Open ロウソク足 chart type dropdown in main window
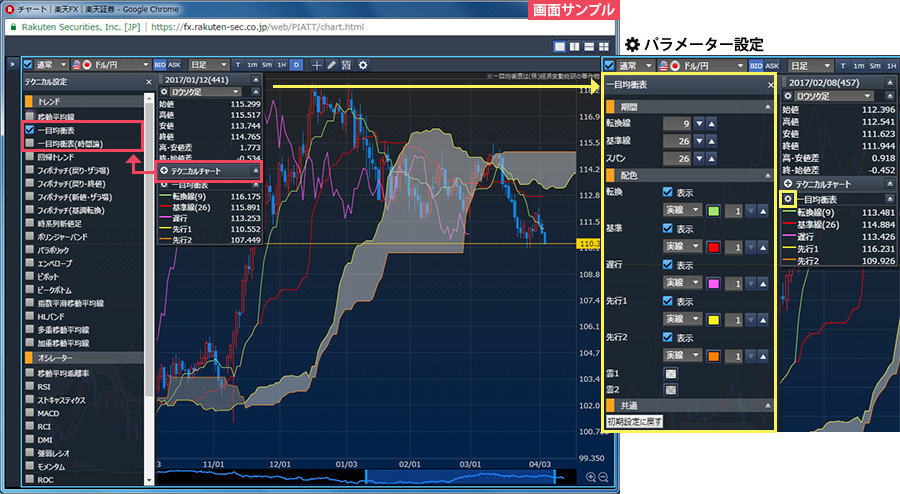This screenshot has height=494, width=900. coord(205,92)
